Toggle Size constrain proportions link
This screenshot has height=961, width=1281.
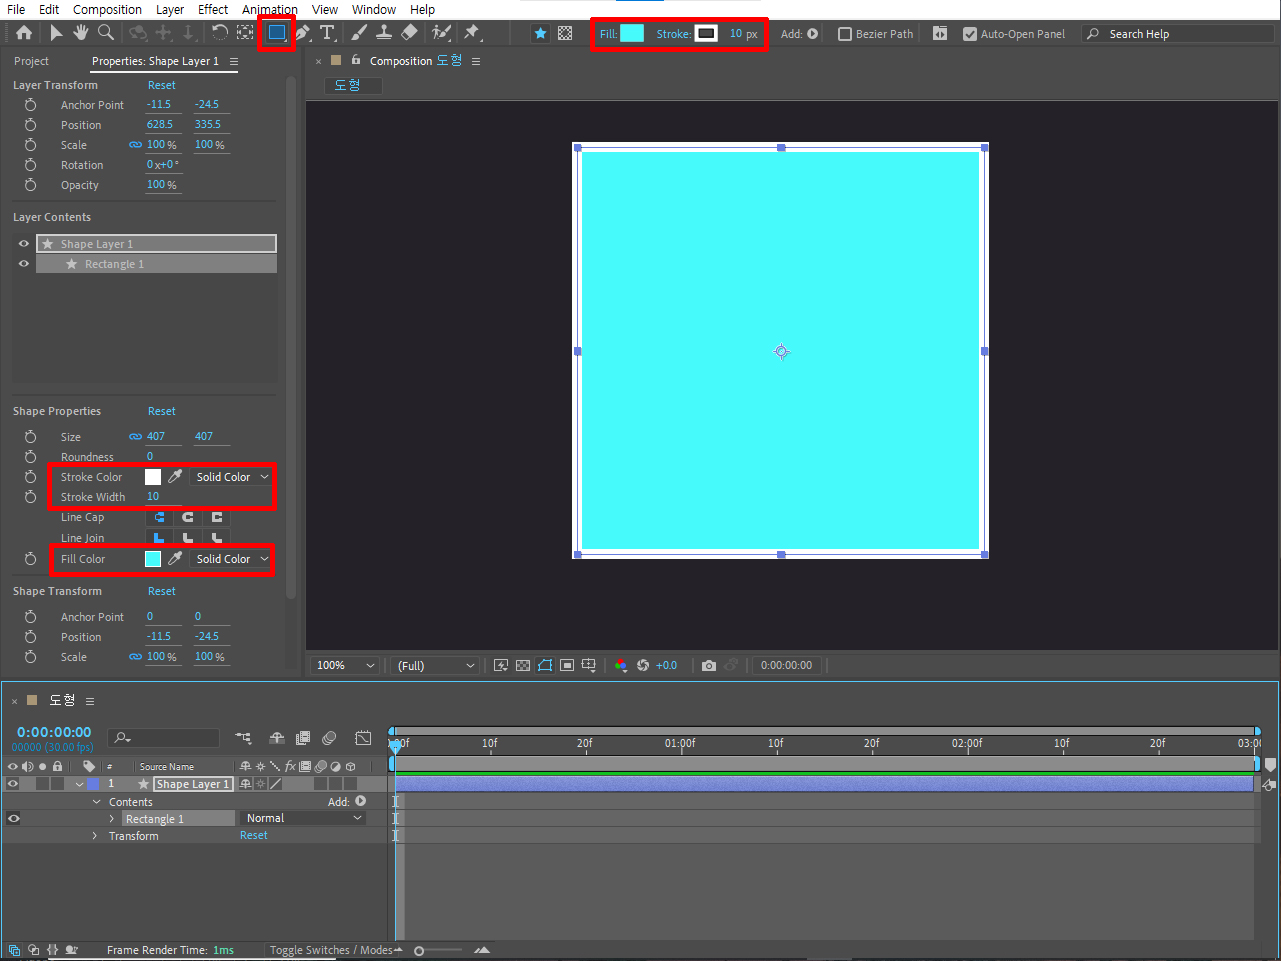coord(135,437)
